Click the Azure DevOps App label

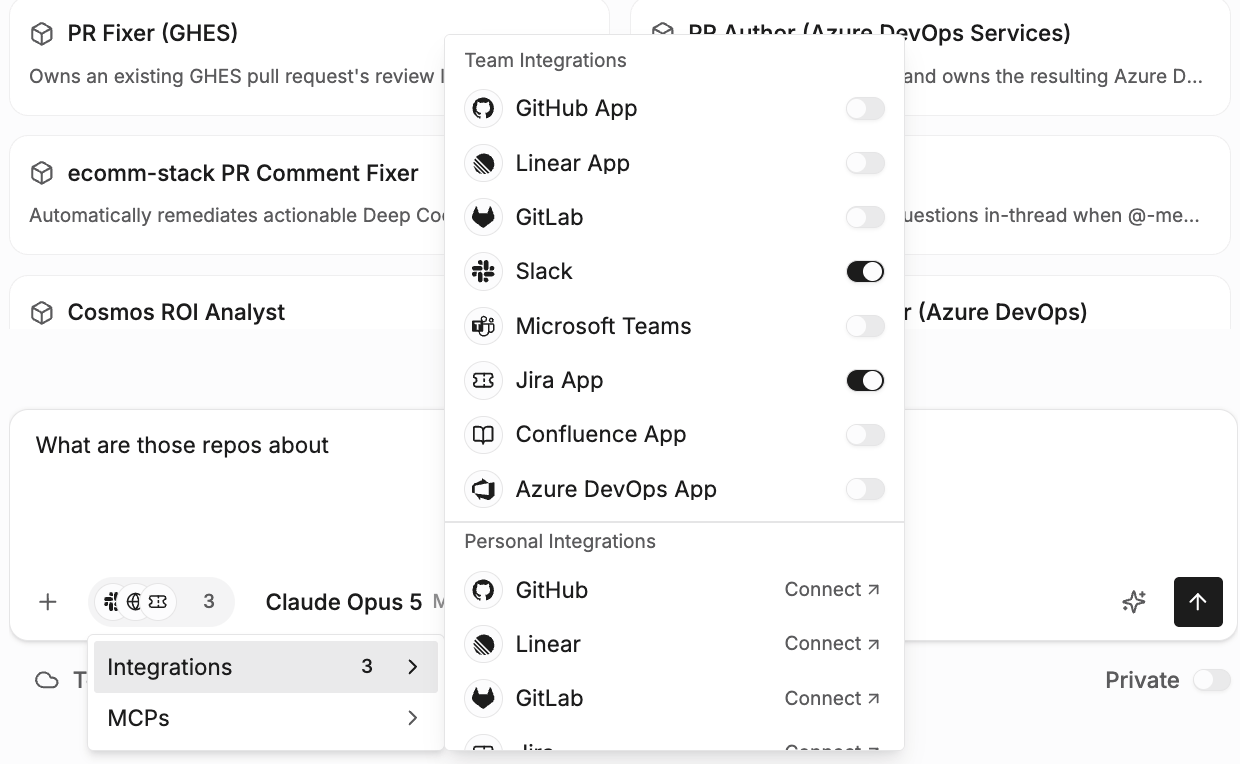[x=616, y=489]
